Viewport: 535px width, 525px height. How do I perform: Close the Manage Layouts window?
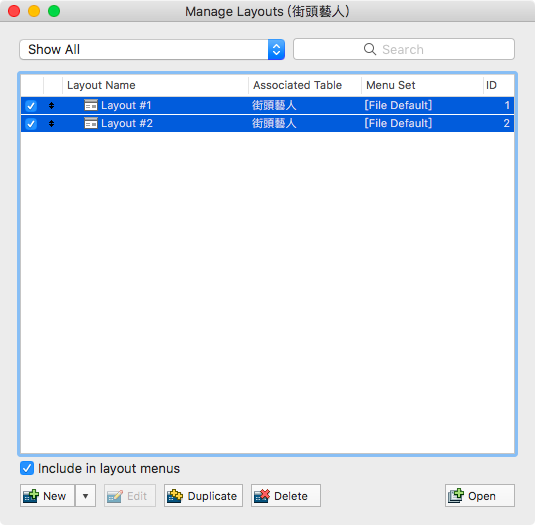[x=14, y=11]
